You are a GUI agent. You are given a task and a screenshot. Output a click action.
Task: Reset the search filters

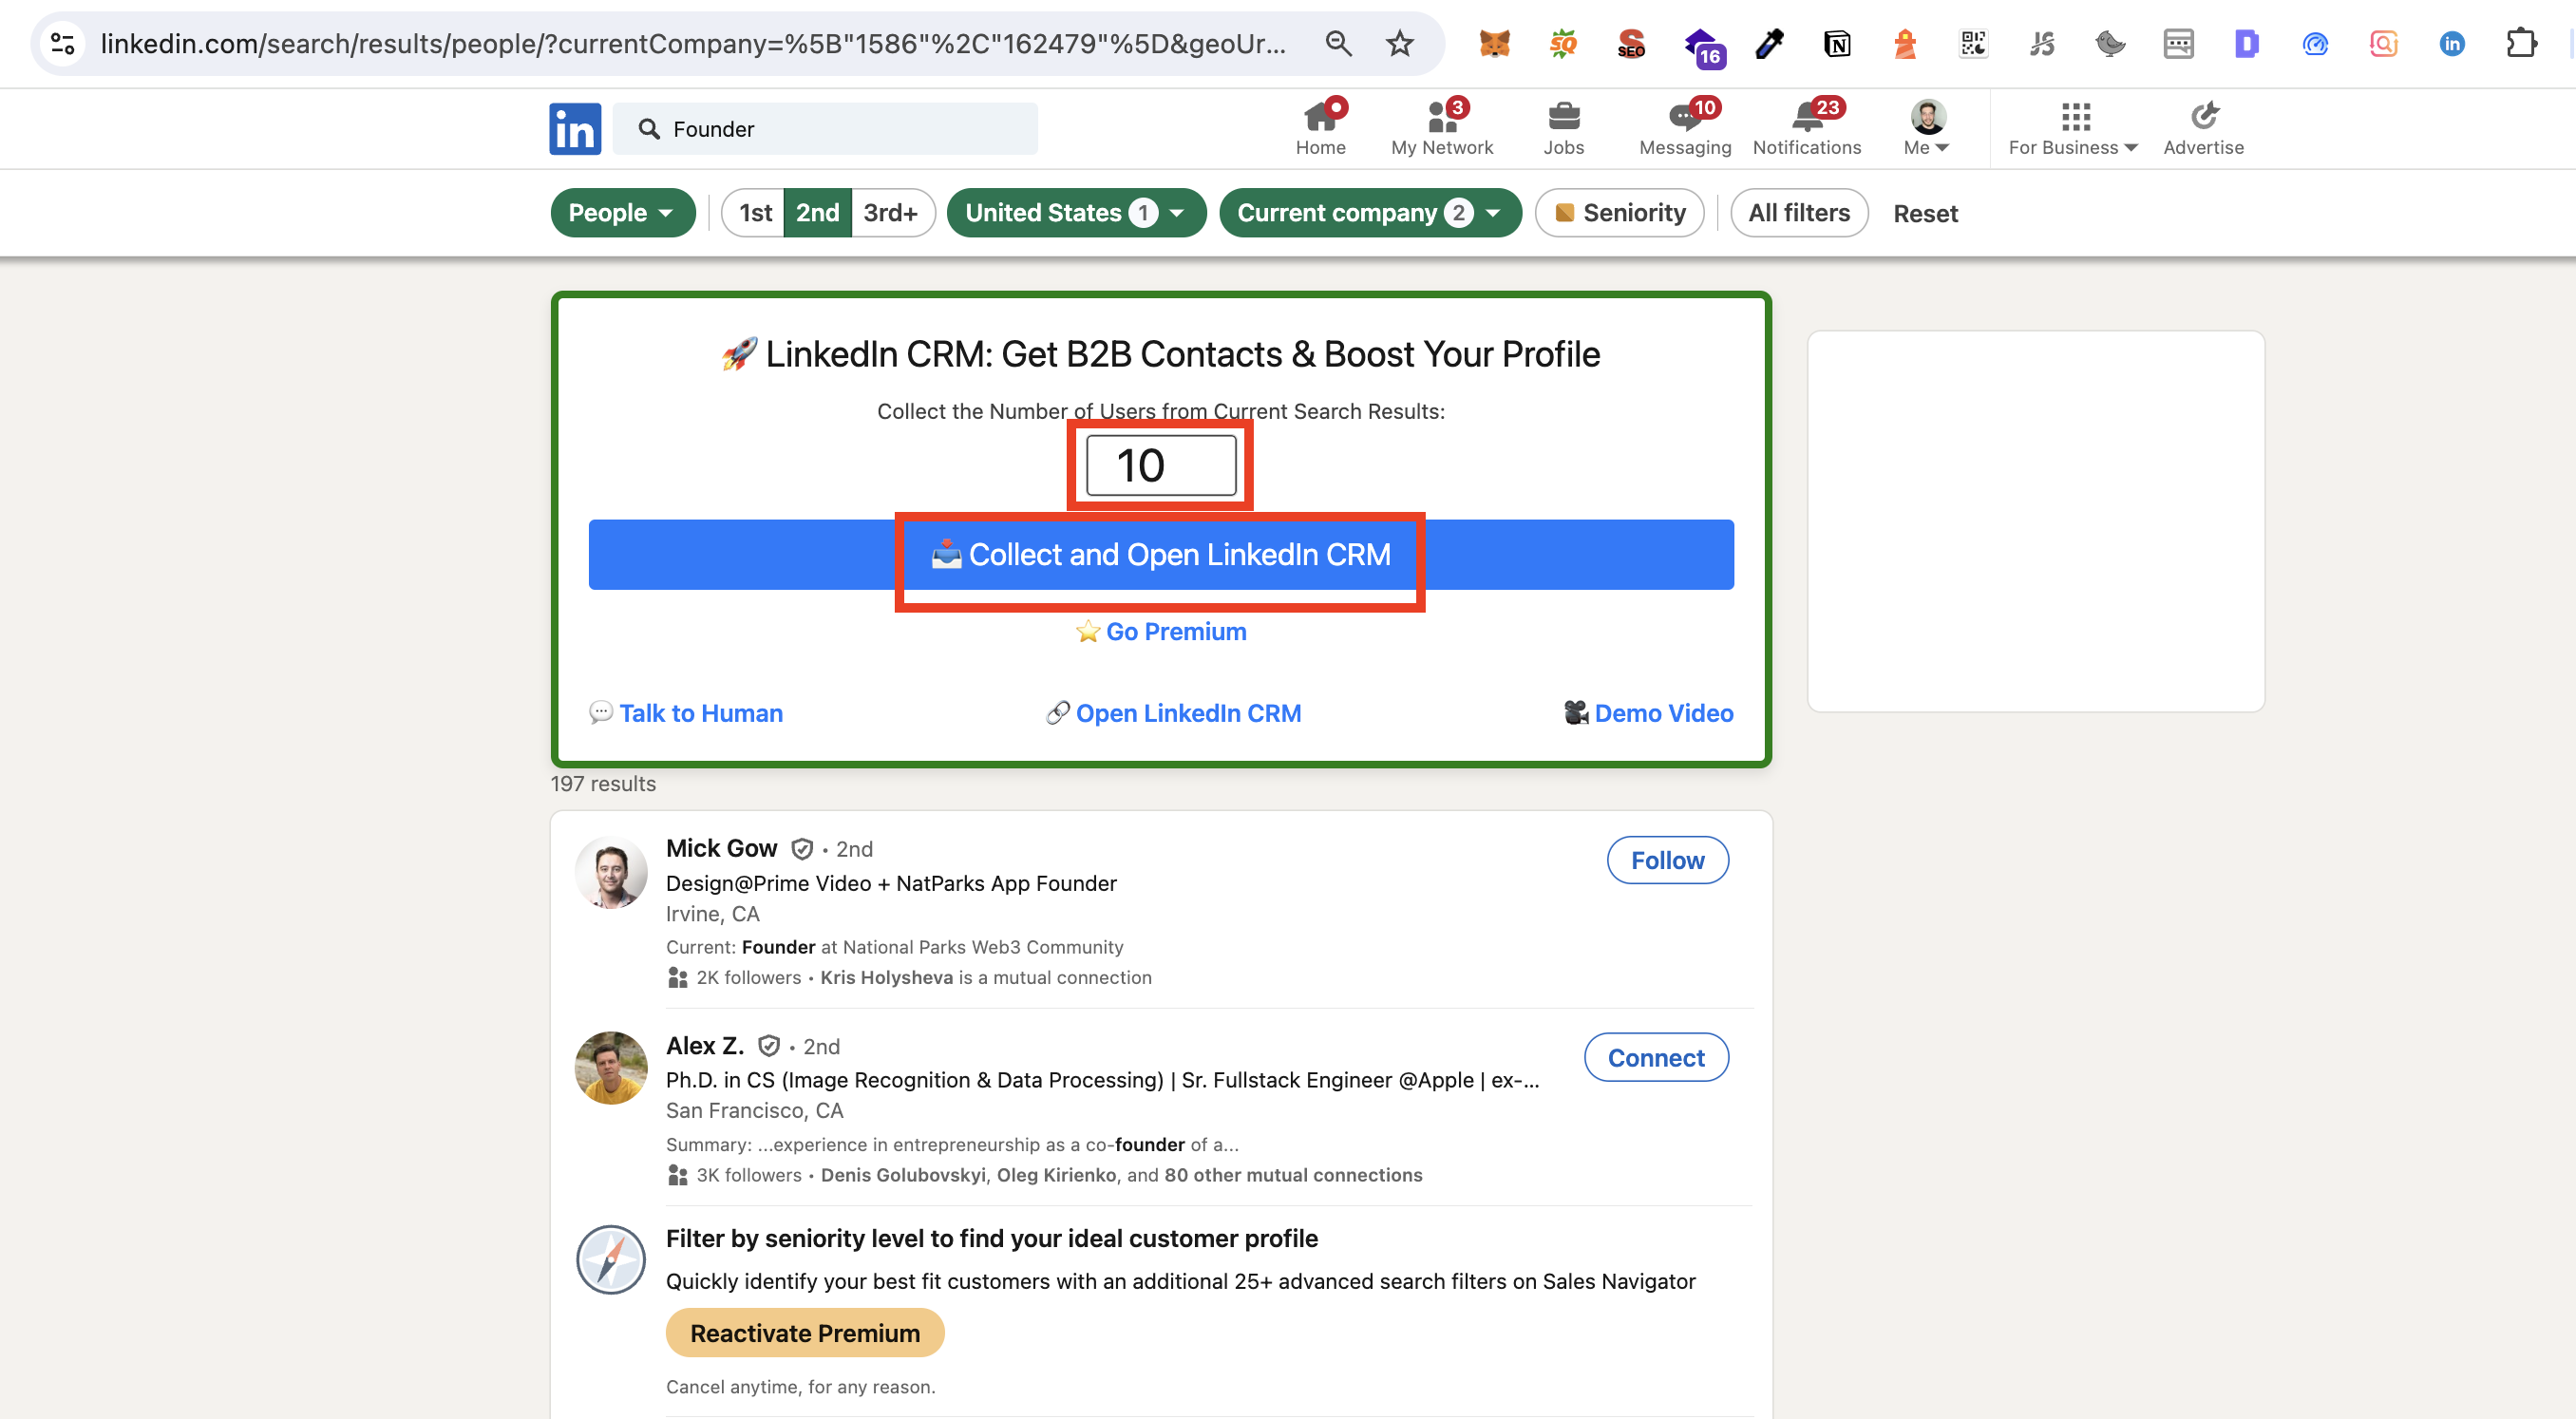1925,213
